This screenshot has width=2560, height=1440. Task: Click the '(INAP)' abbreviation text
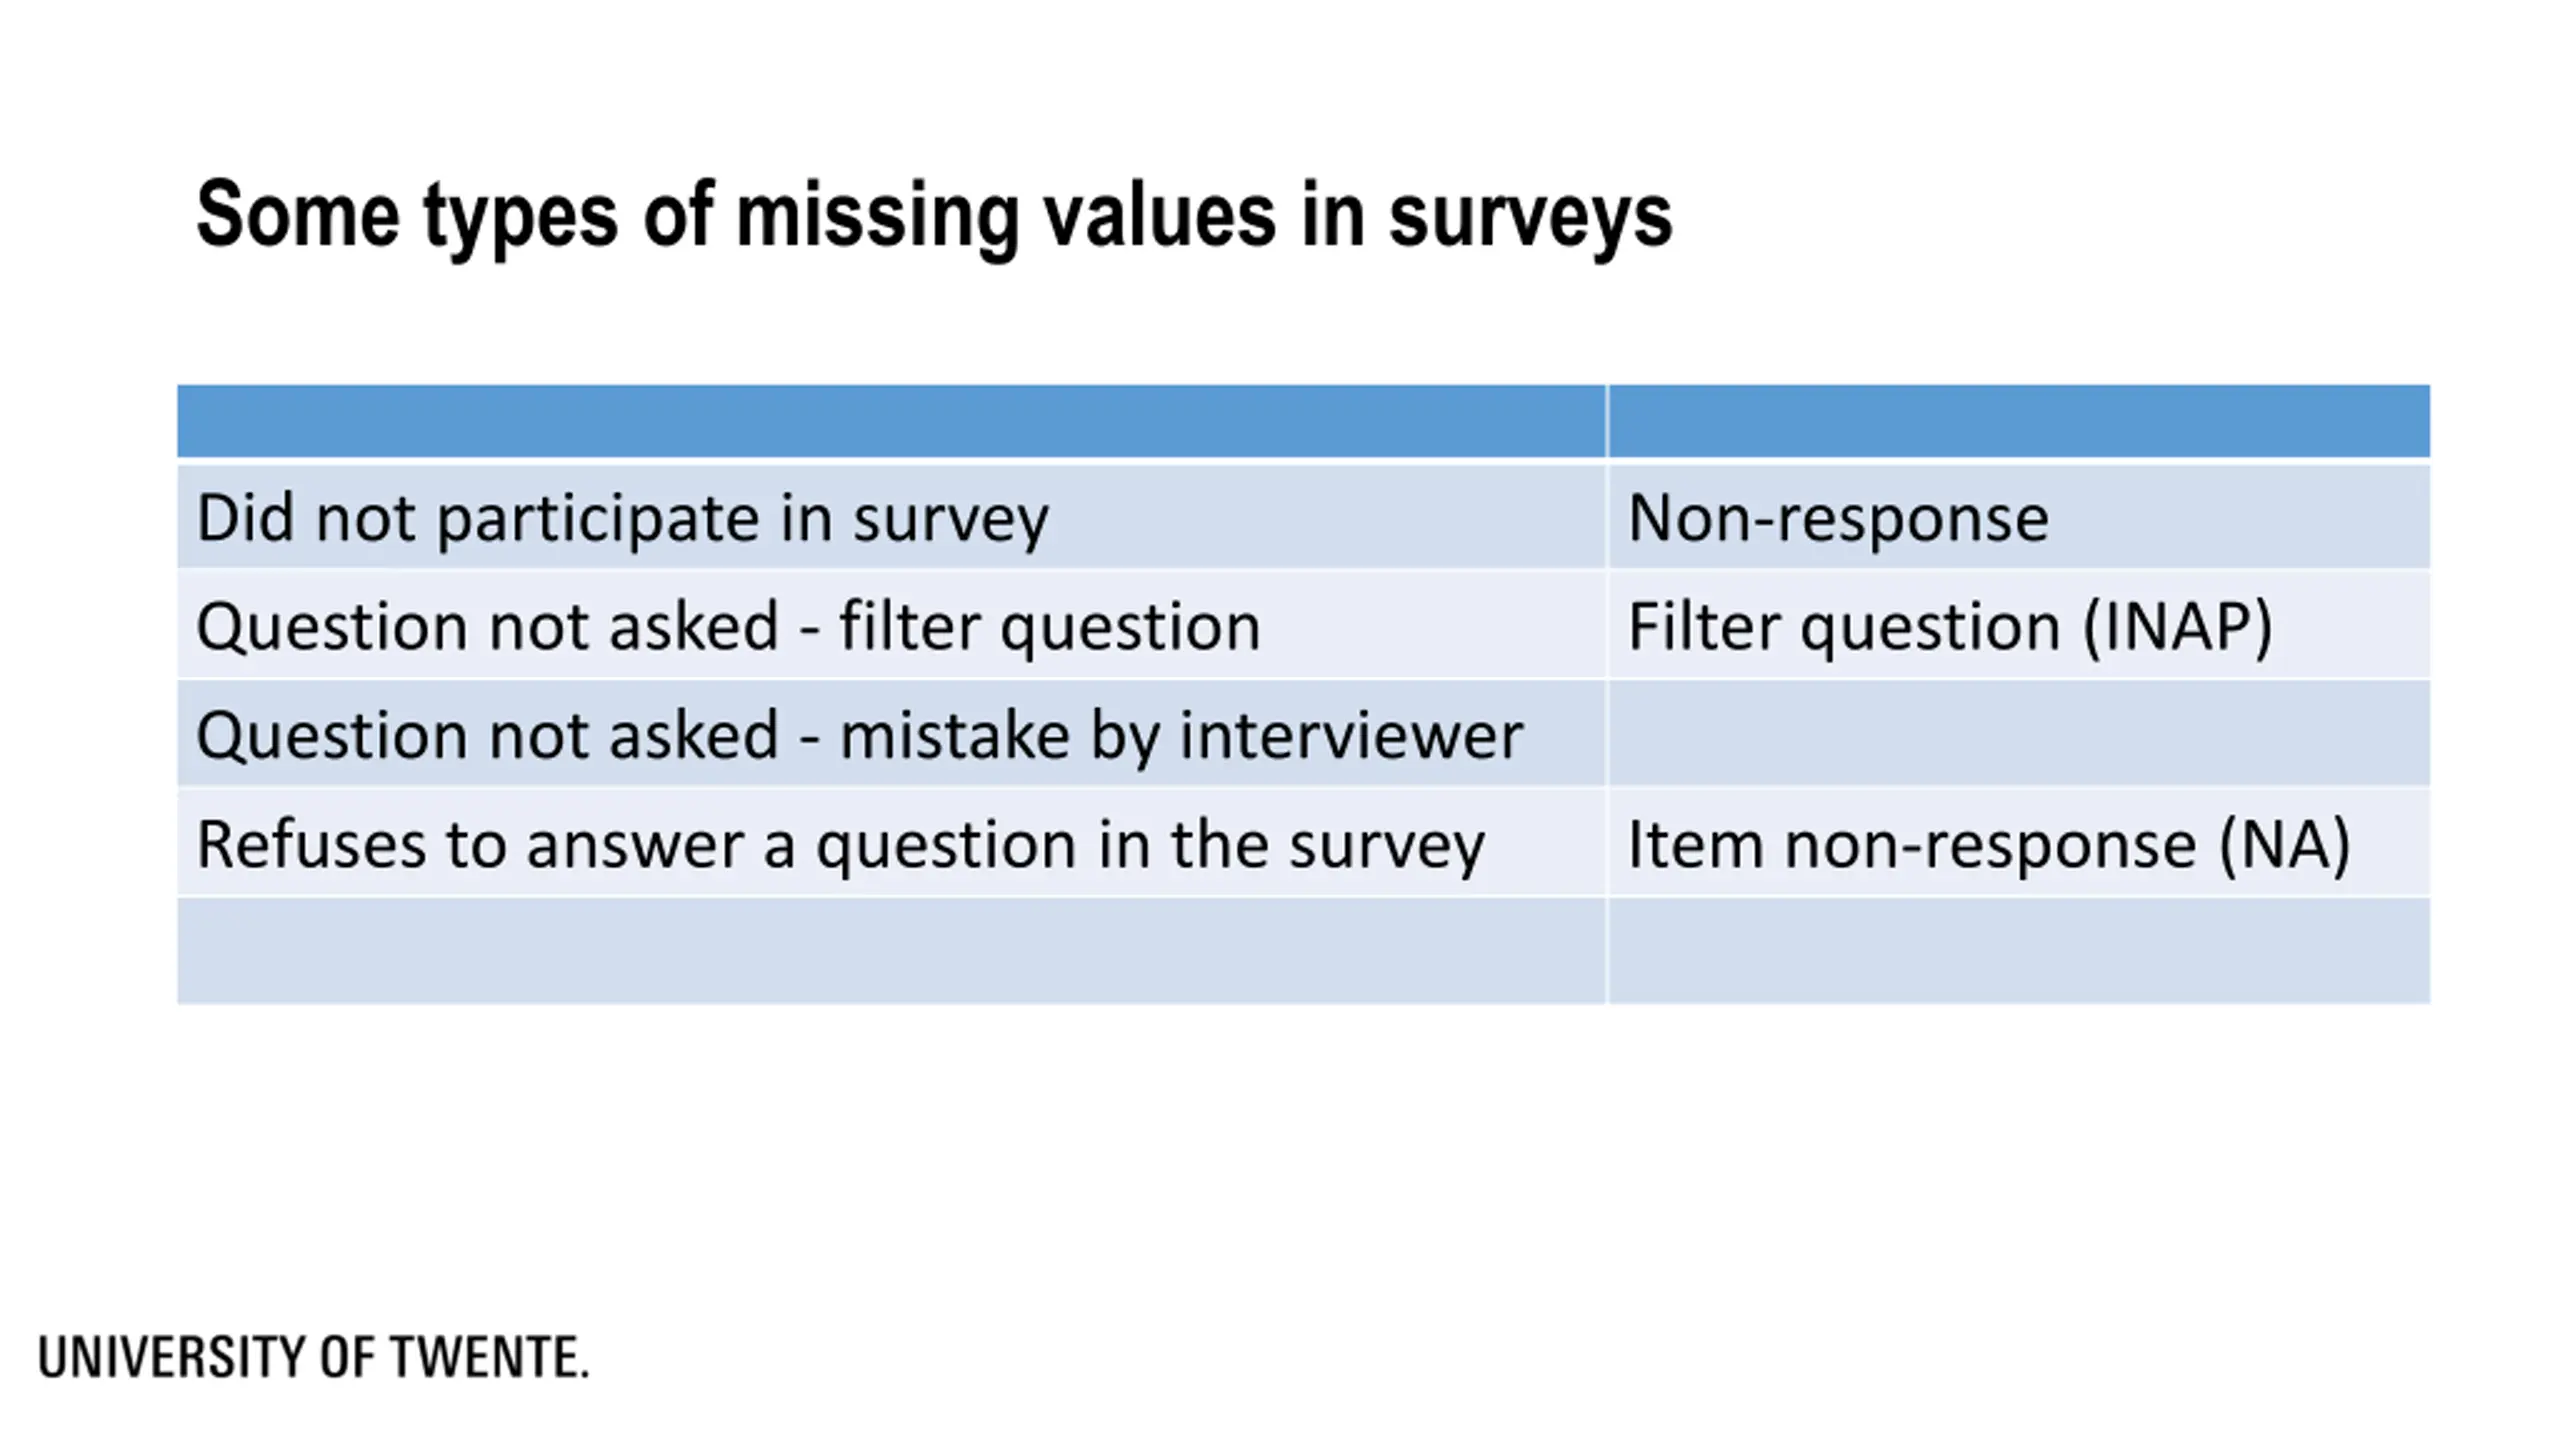click(2177, 628)
